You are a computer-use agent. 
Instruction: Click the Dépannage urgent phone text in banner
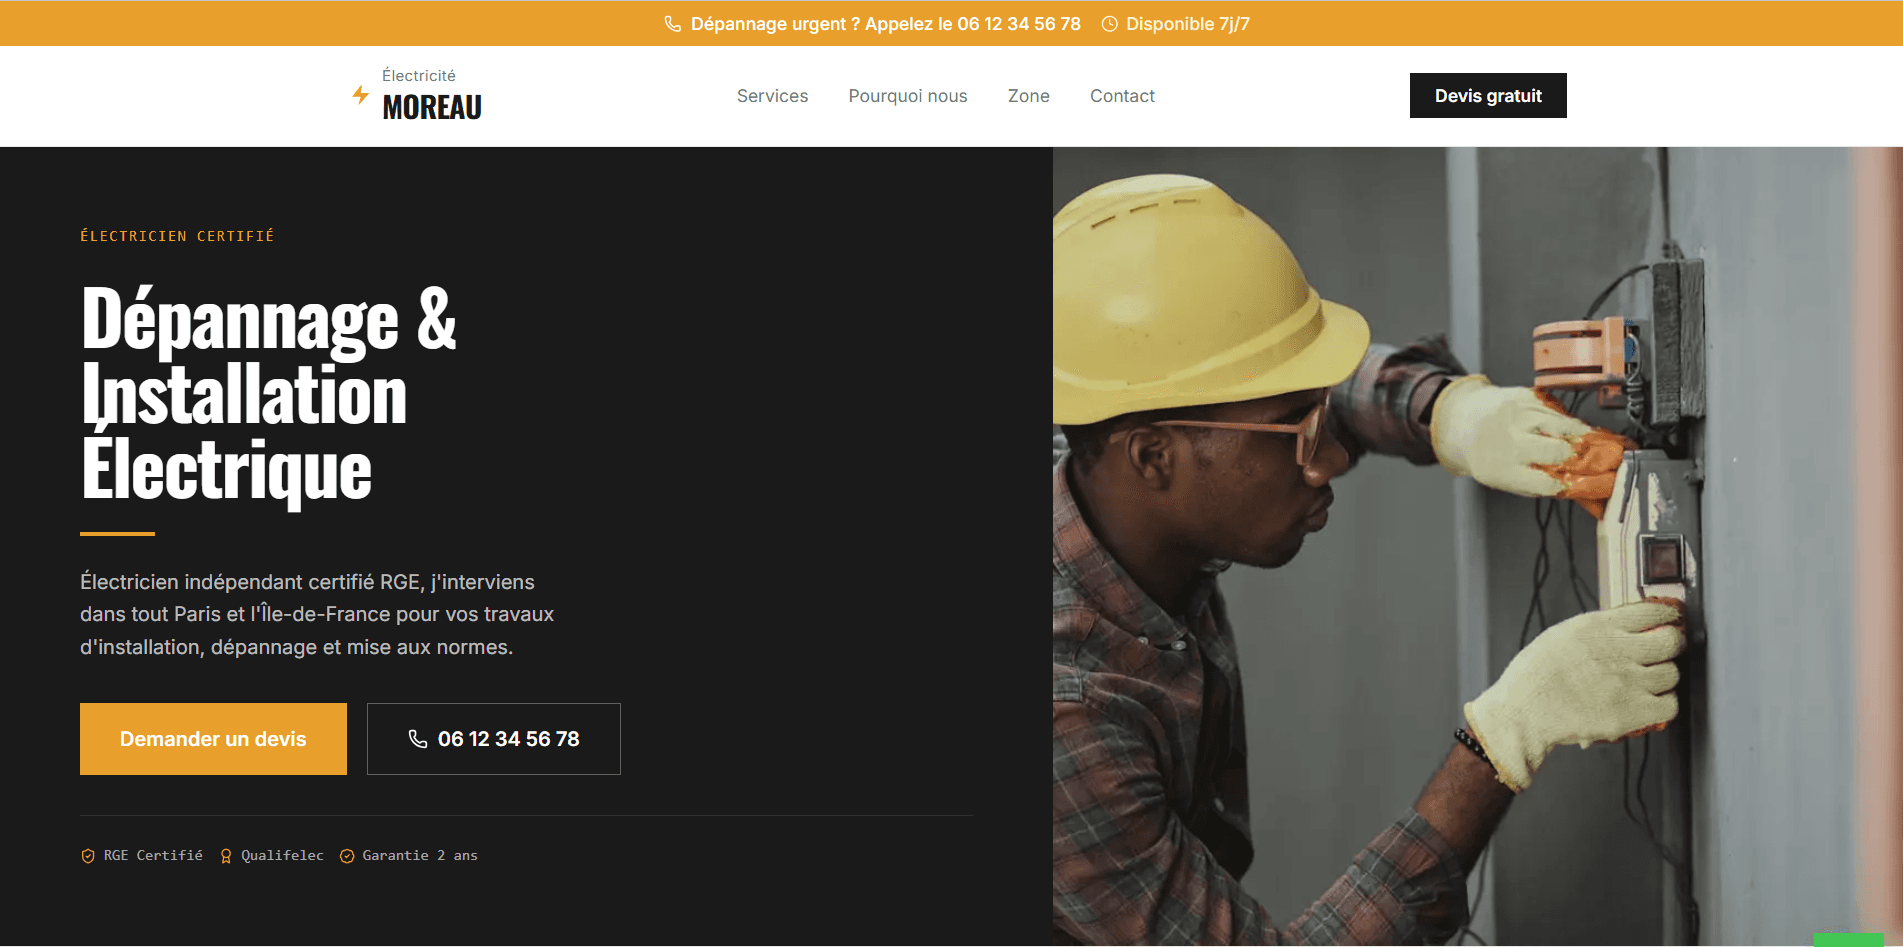885,24
